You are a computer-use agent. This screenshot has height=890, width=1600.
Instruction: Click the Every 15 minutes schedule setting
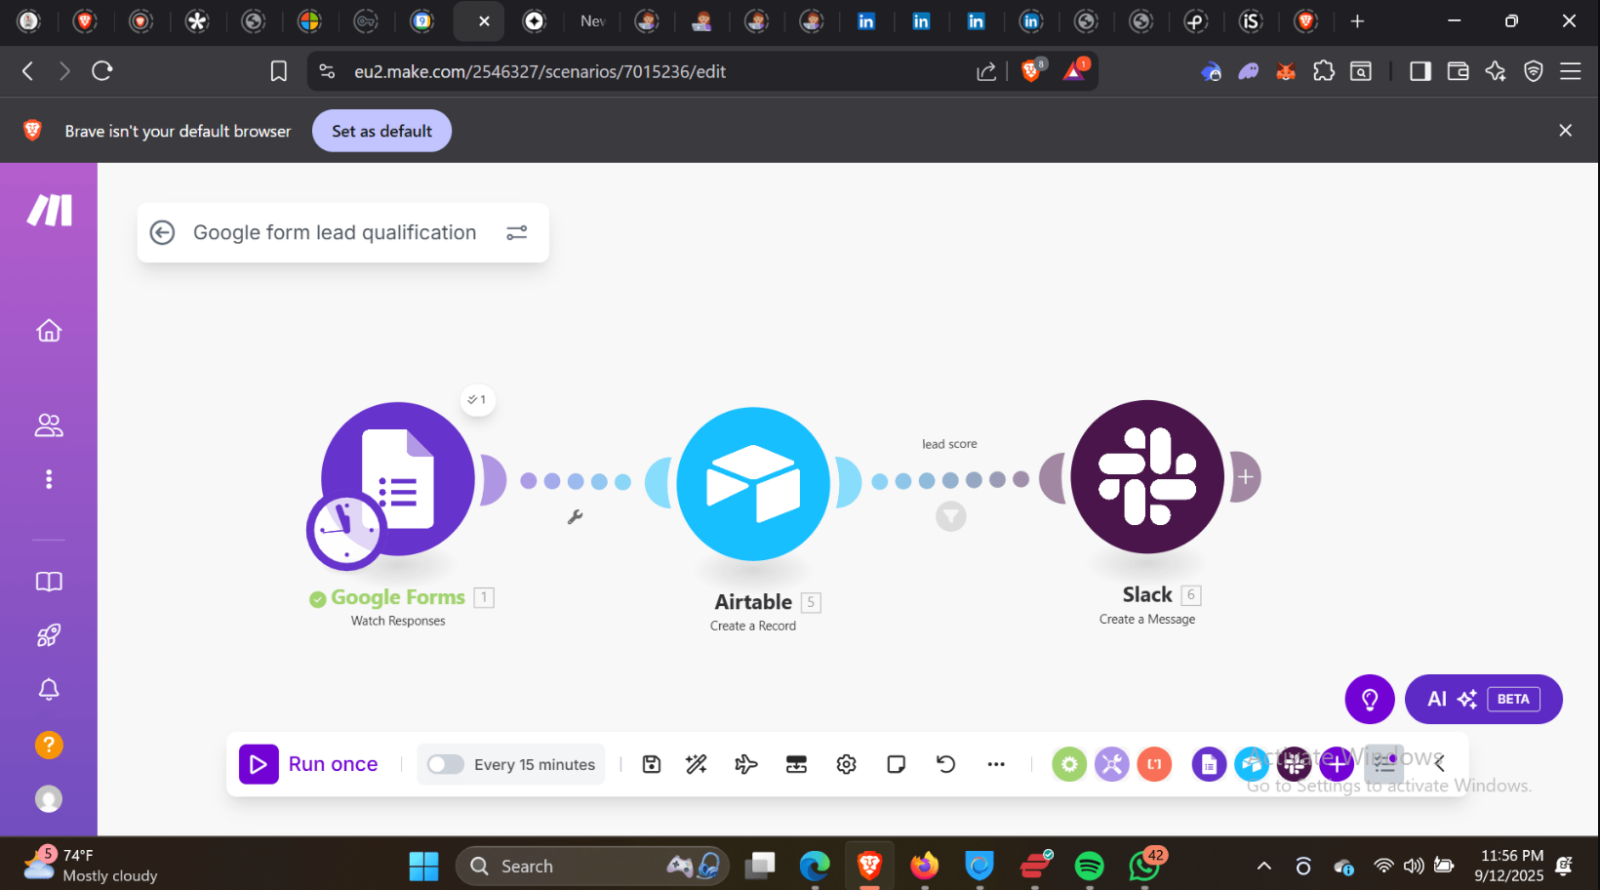[x=535, y=765]
